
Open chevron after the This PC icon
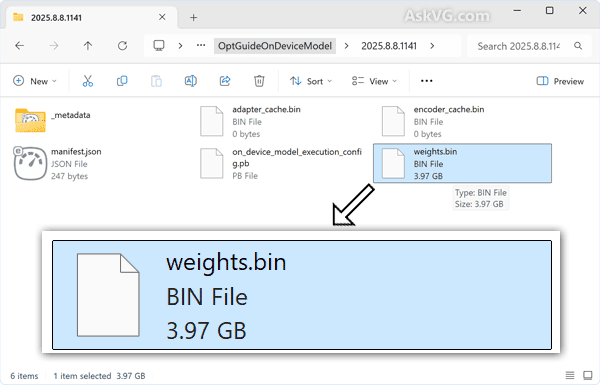pos(180,46)
